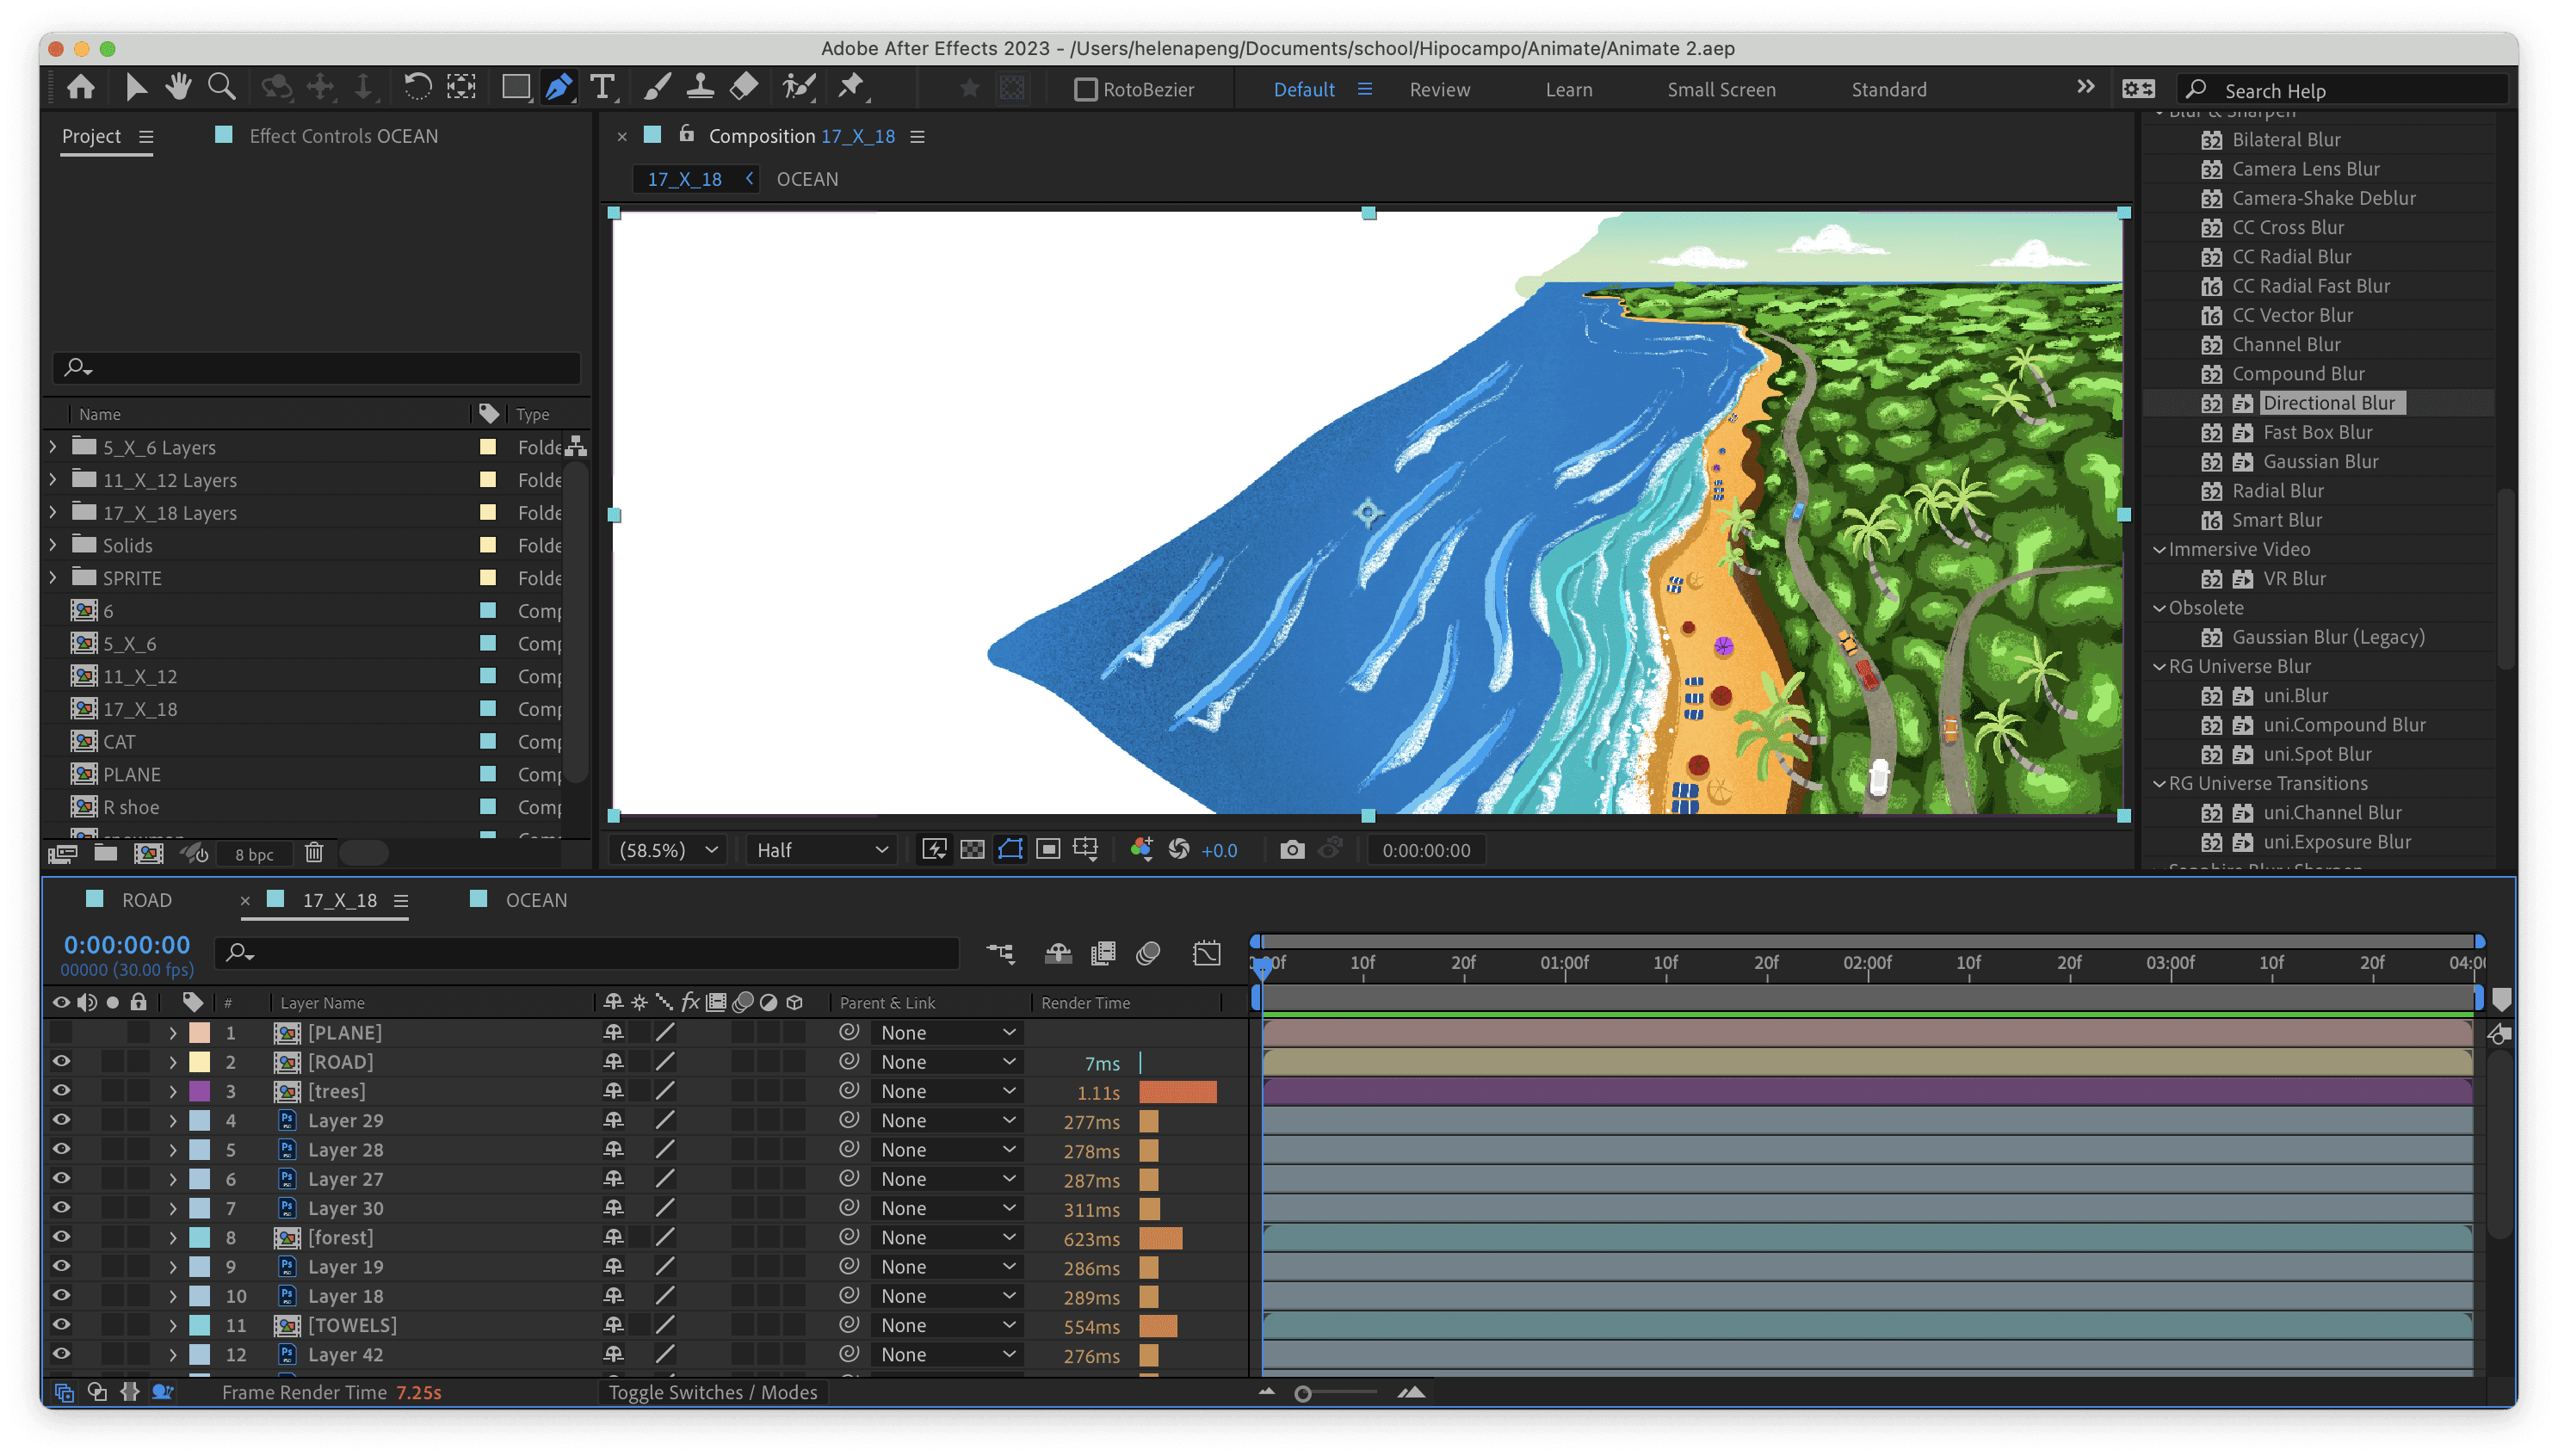
Task: Switch to the Review workspace
Action: pos(1439,90)
